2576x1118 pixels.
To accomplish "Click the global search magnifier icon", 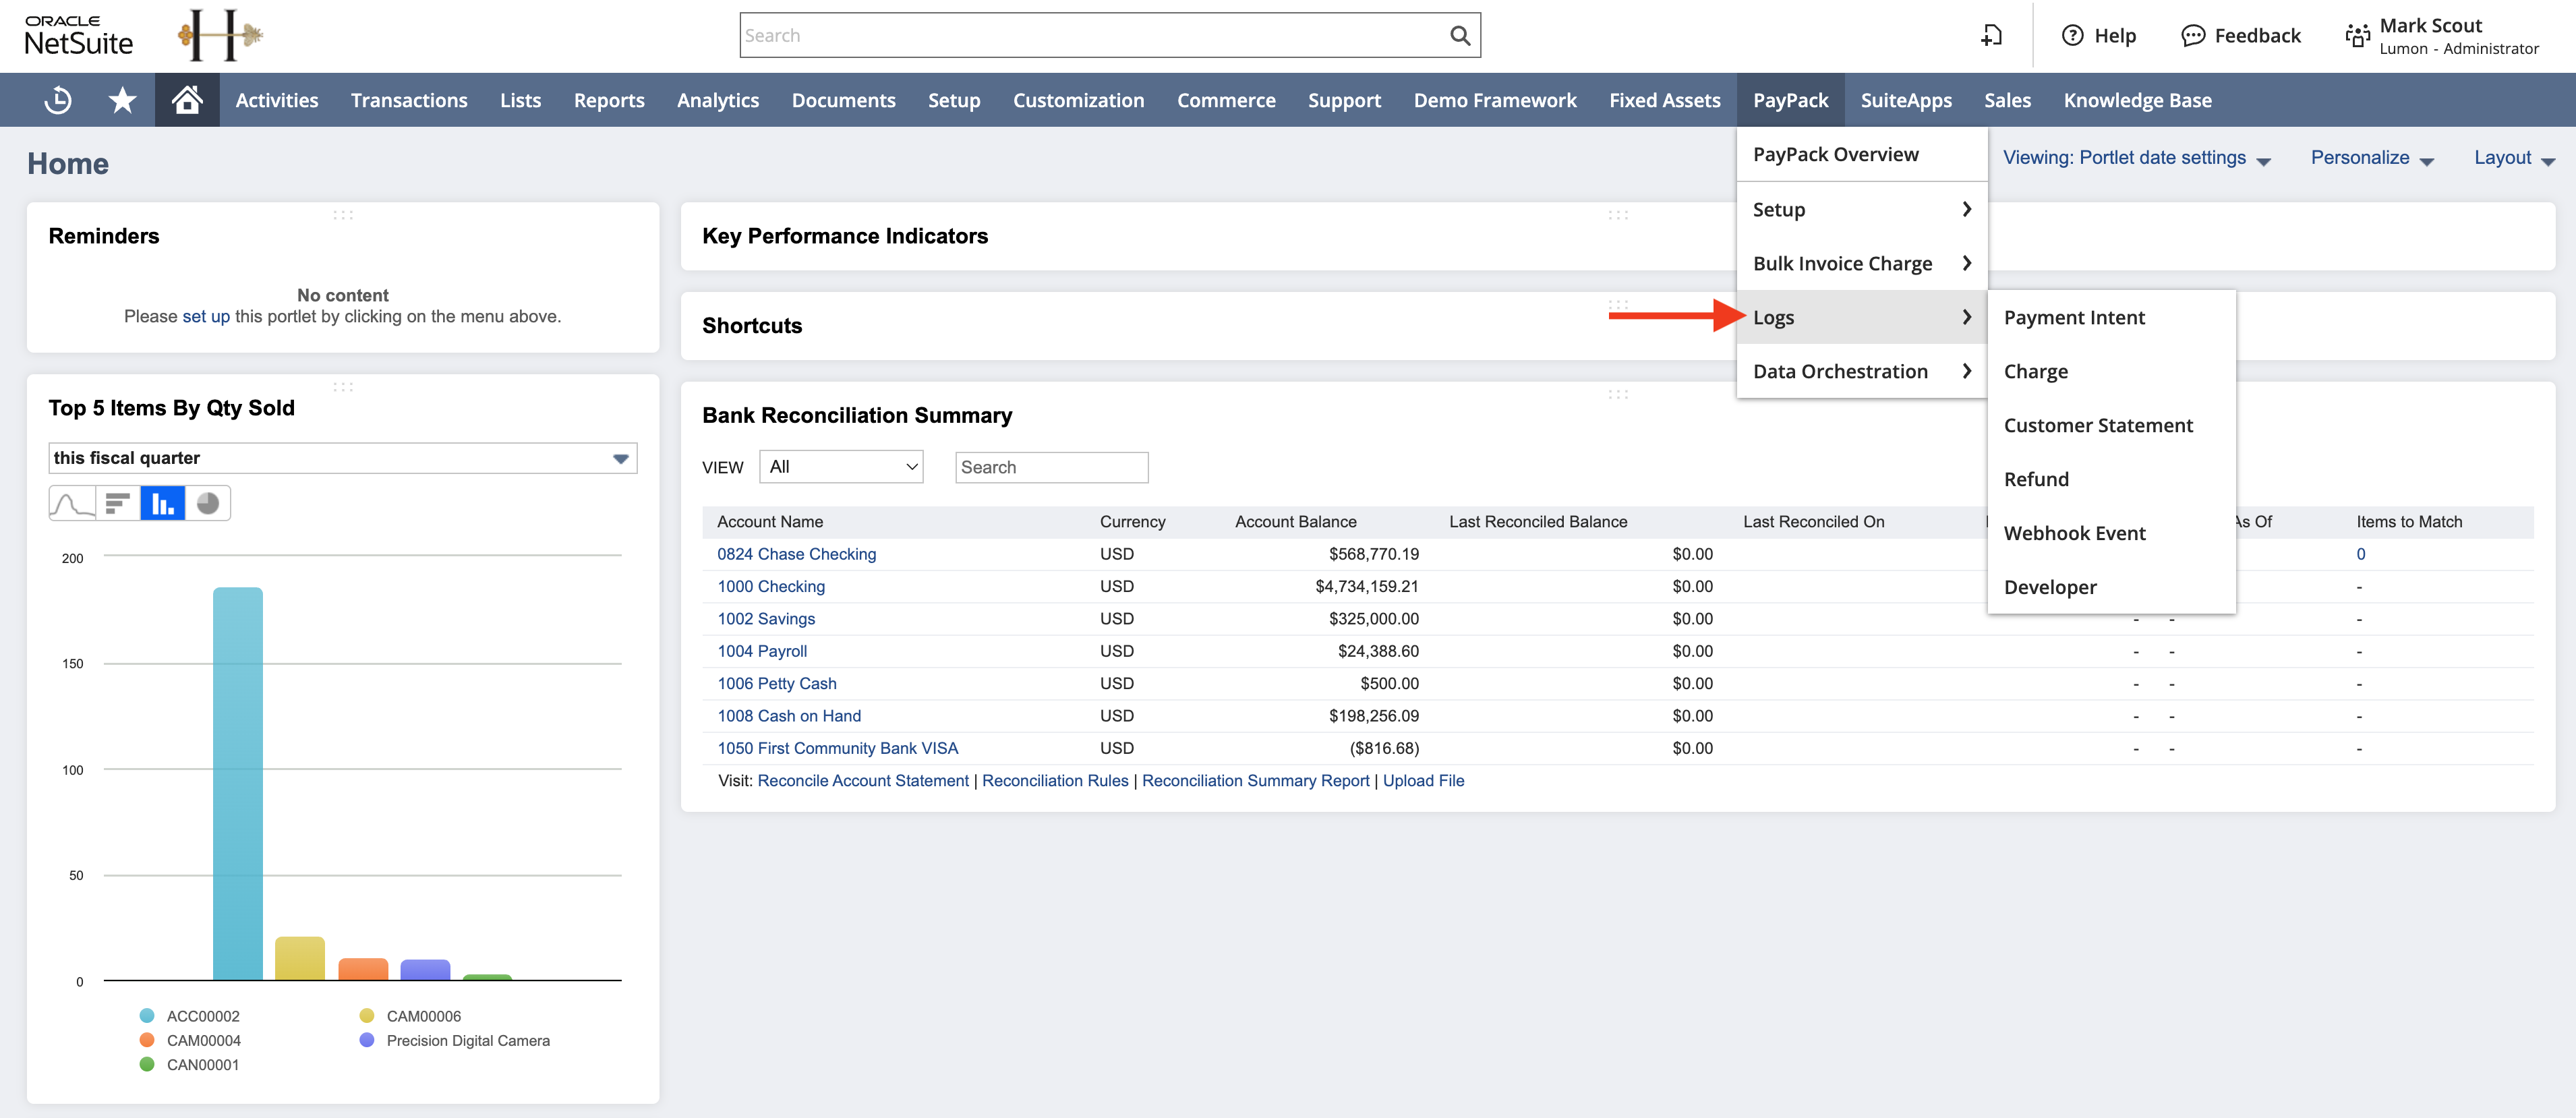I will click(1459, 36).
